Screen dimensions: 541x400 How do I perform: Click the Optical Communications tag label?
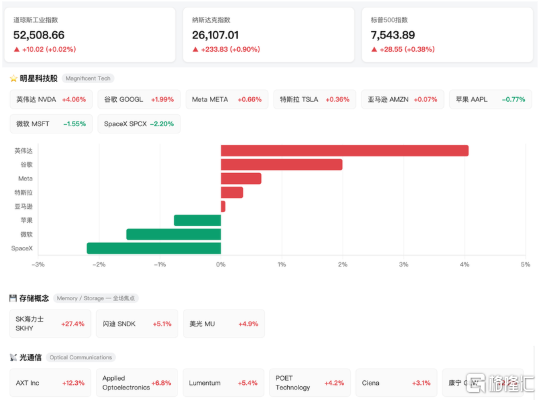pyautogui.click(x=81, y=357)
